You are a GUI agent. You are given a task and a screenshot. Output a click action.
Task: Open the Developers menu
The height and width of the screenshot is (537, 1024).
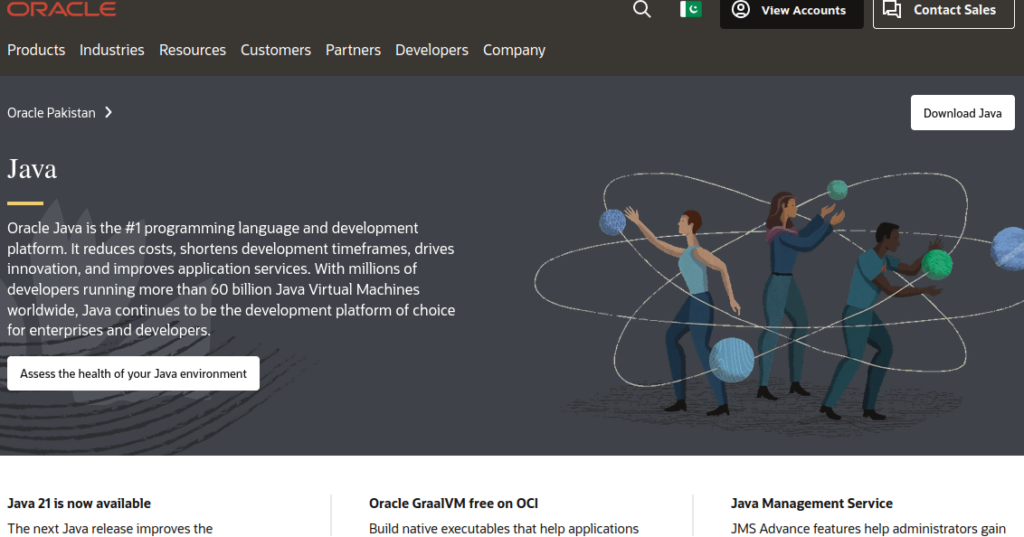432,50
